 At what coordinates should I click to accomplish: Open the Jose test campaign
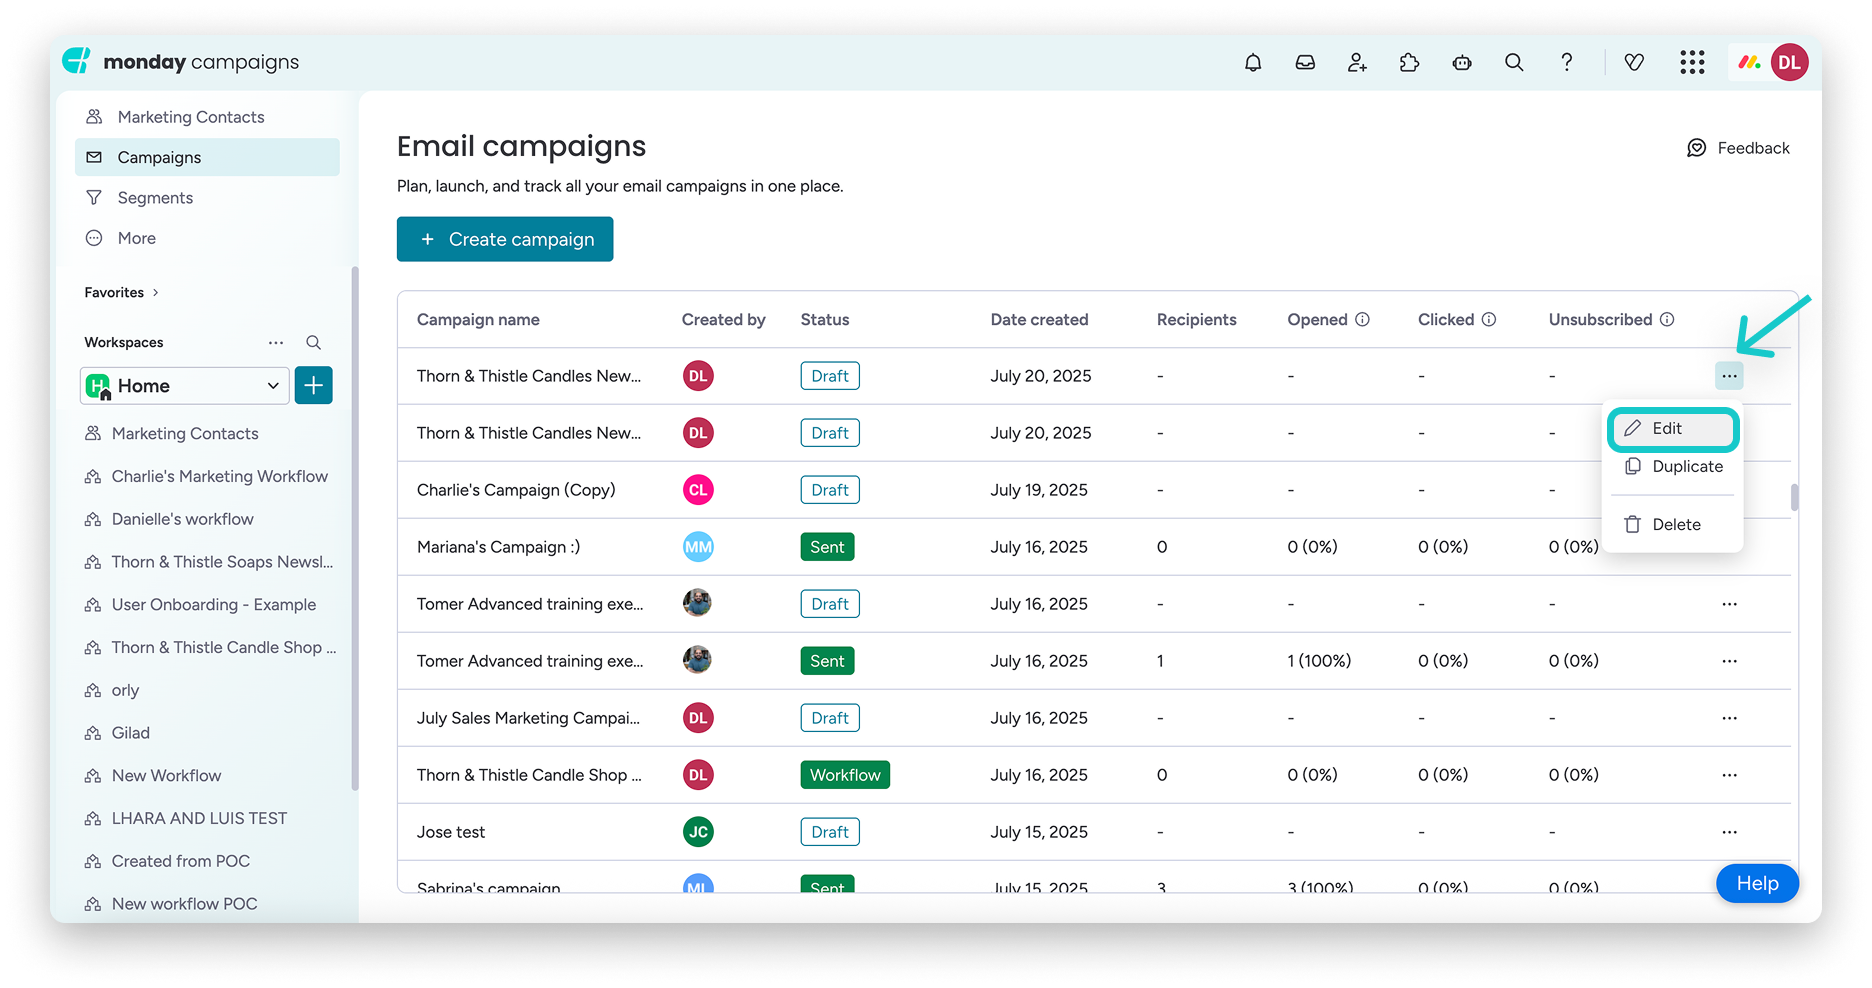451,832
